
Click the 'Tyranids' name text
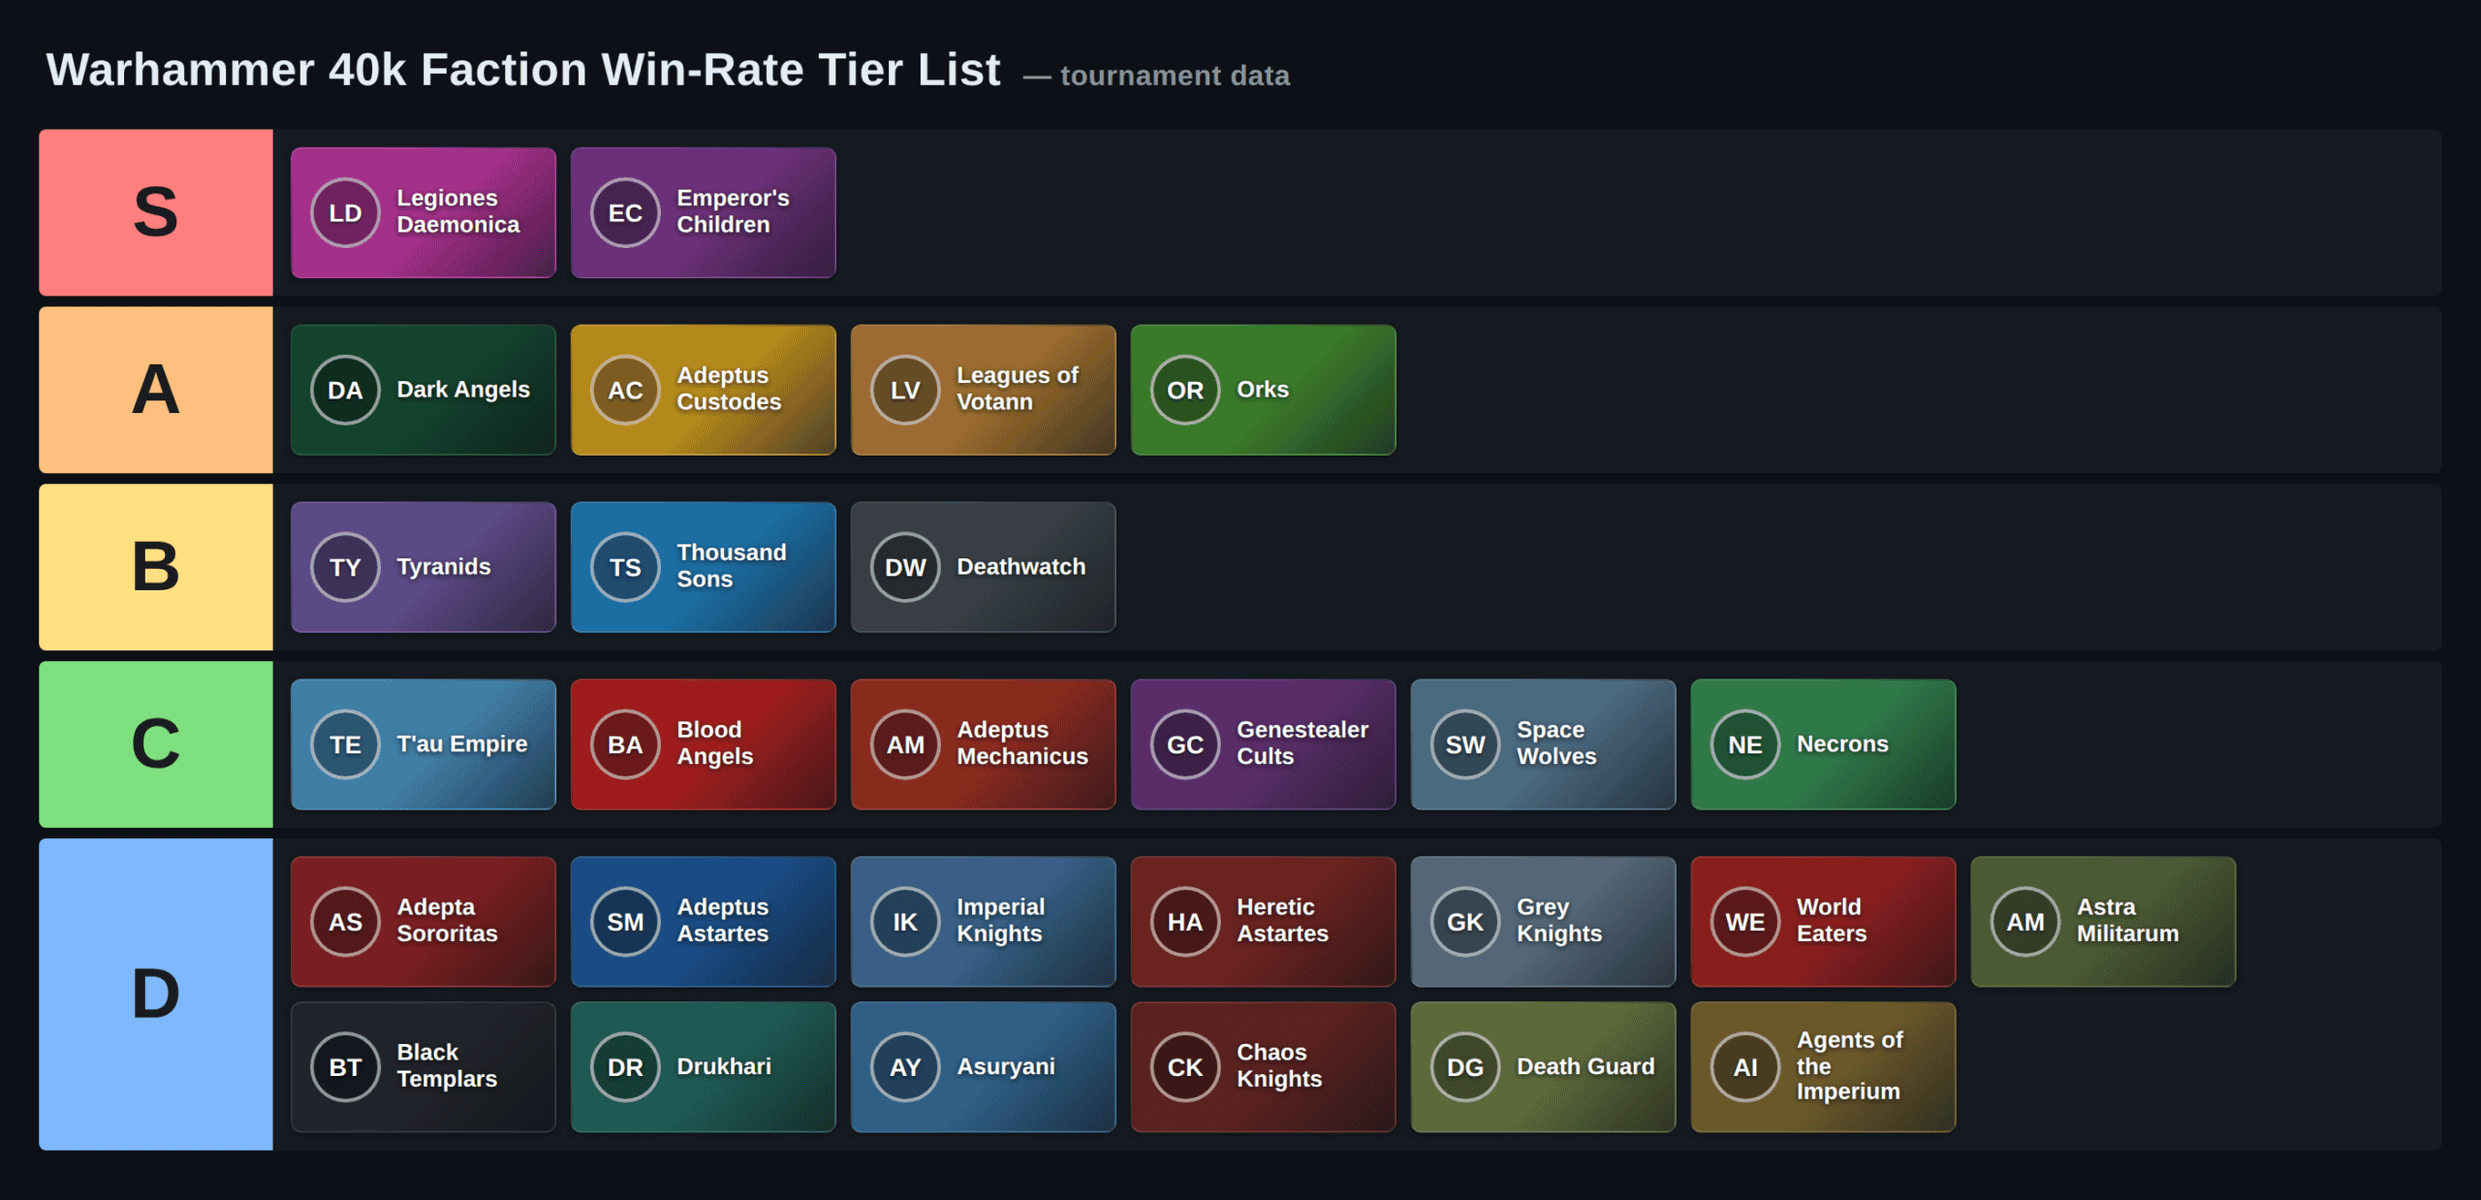(444, 566)
